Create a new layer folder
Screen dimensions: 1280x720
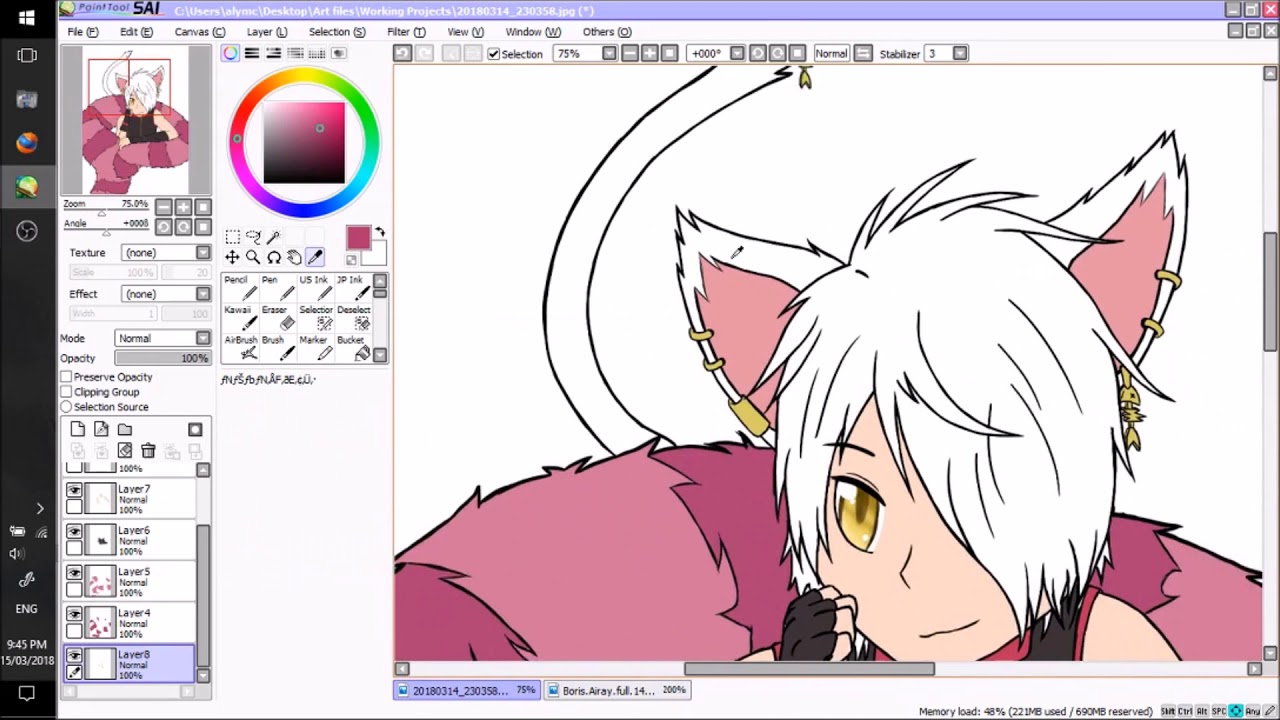coord(125,429)
